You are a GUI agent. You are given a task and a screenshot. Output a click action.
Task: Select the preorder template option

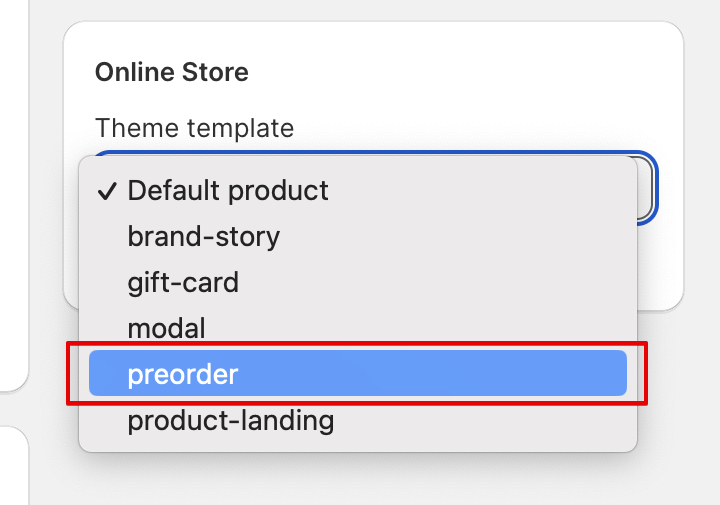183,374
